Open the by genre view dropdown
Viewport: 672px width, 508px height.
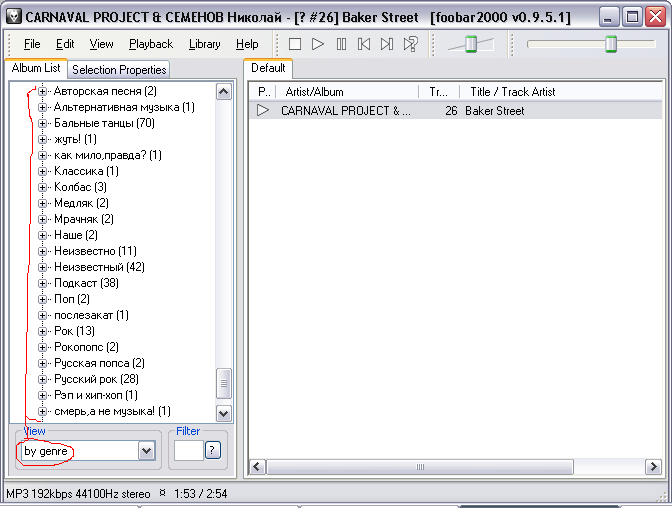pos(146,451)
